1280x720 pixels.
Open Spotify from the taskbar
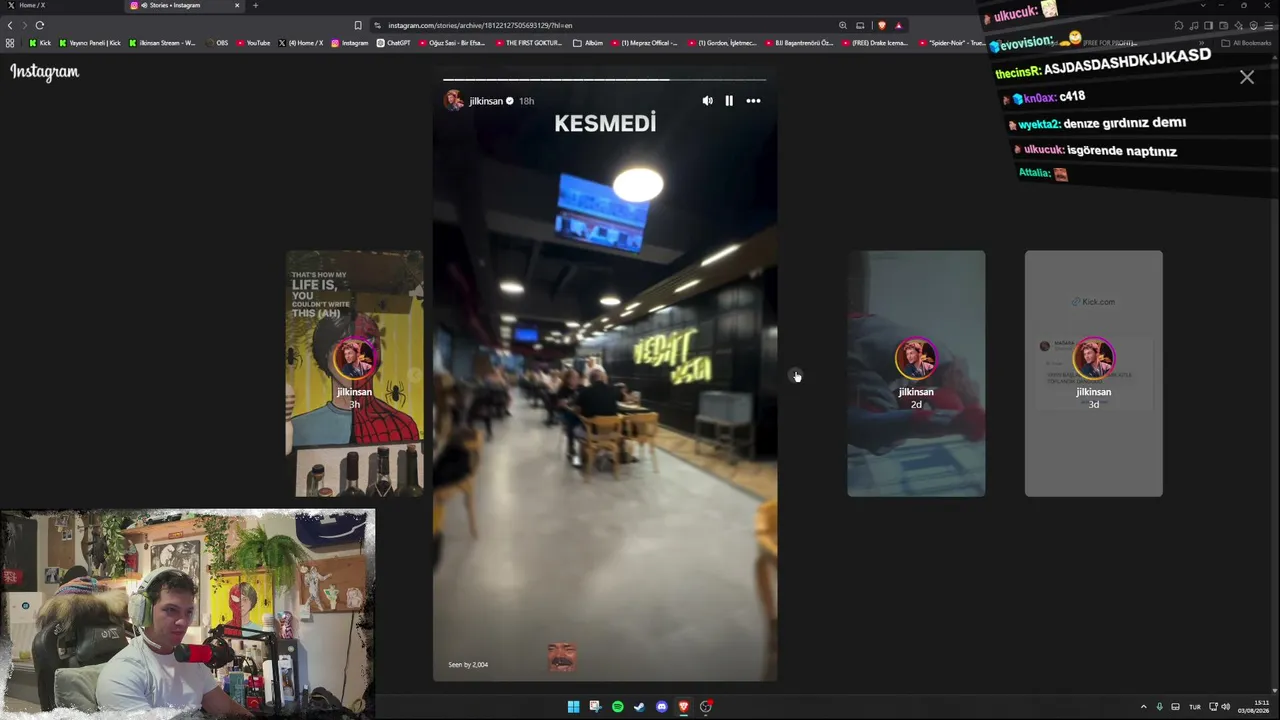[x=617, y=707]
